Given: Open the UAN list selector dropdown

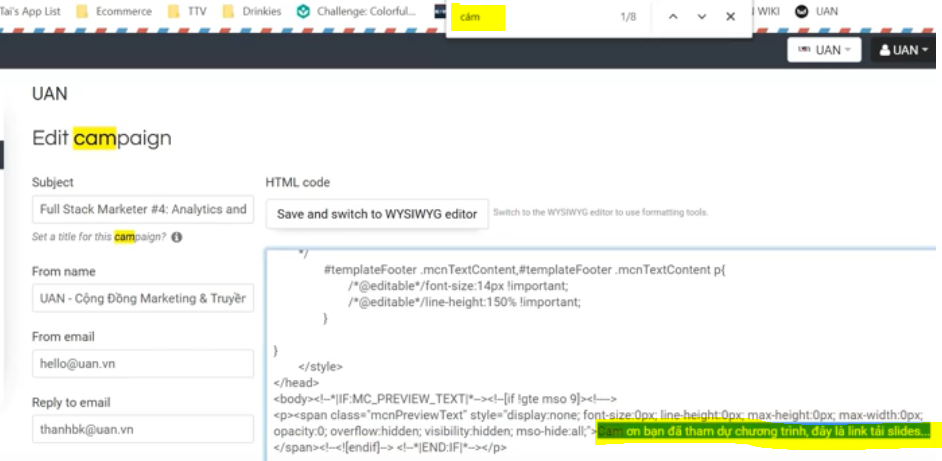Looking at the screenshot, I should 824,50.
